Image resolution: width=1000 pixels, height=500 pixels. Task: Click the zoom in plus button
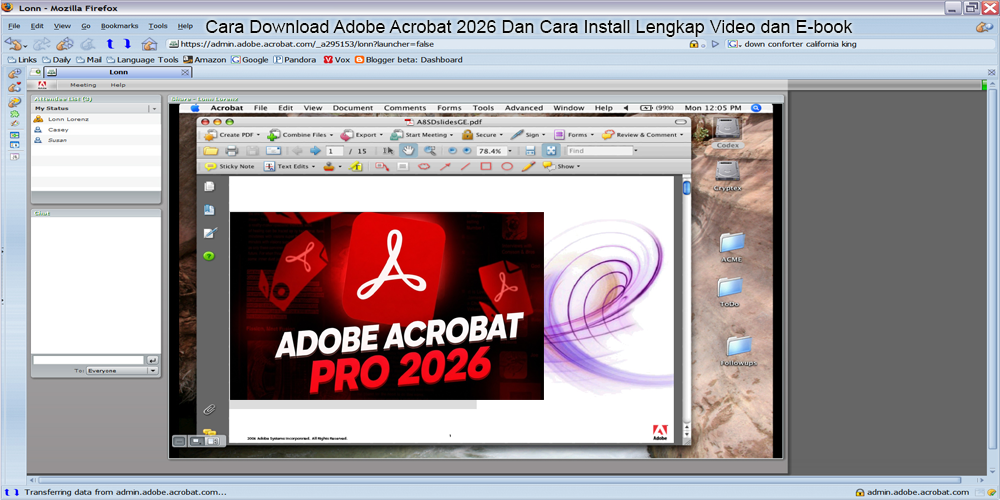coord(467,151)
